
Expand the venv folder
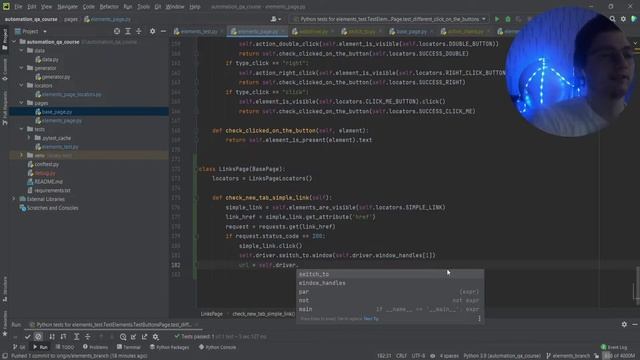pyautogui.click(x=22, y=155)
